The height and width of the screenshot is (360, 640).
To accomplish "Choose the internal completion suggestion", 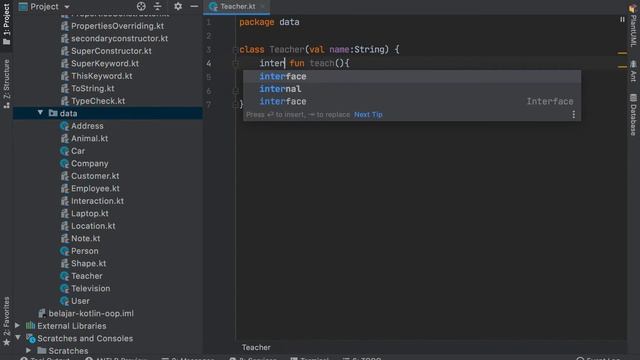I will [412, 89].
